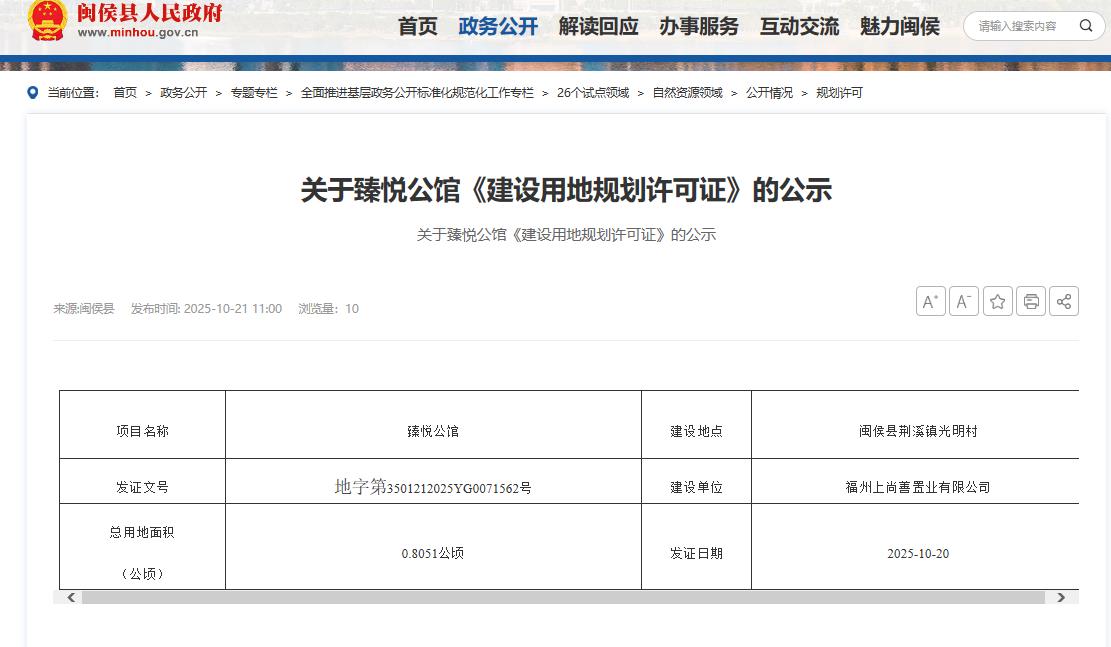Screen dimensions: 1111x647
Task: Click the national emblem logo
Action: [48, 20]
